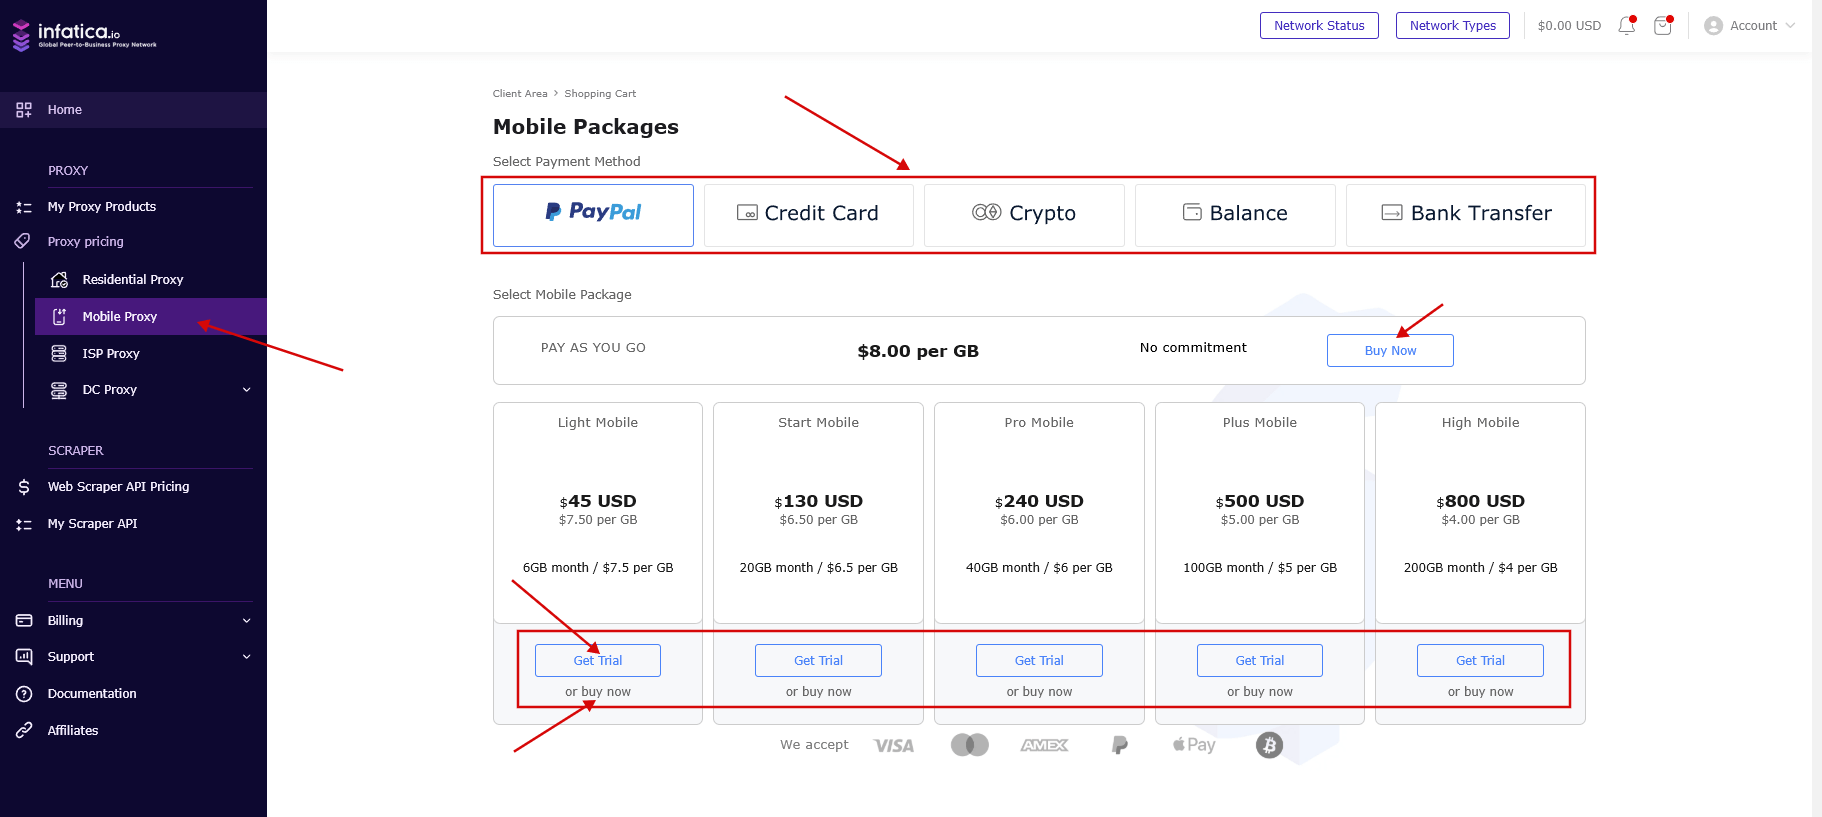The width and height of the screenshot is (1822, 817).
Task: Click the My Proxy Products list icon
Action: point(24,207)
